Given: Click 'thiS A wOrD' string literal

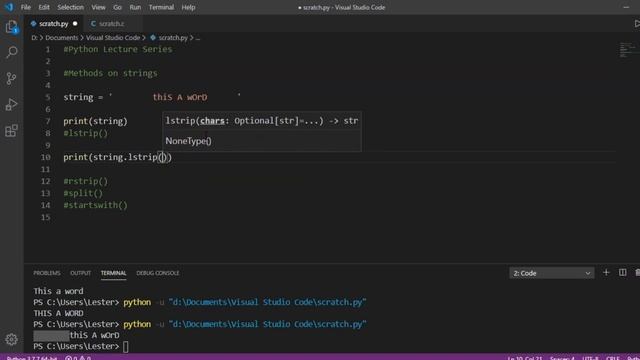Looking at the screenshot, I should coord(180,97).
